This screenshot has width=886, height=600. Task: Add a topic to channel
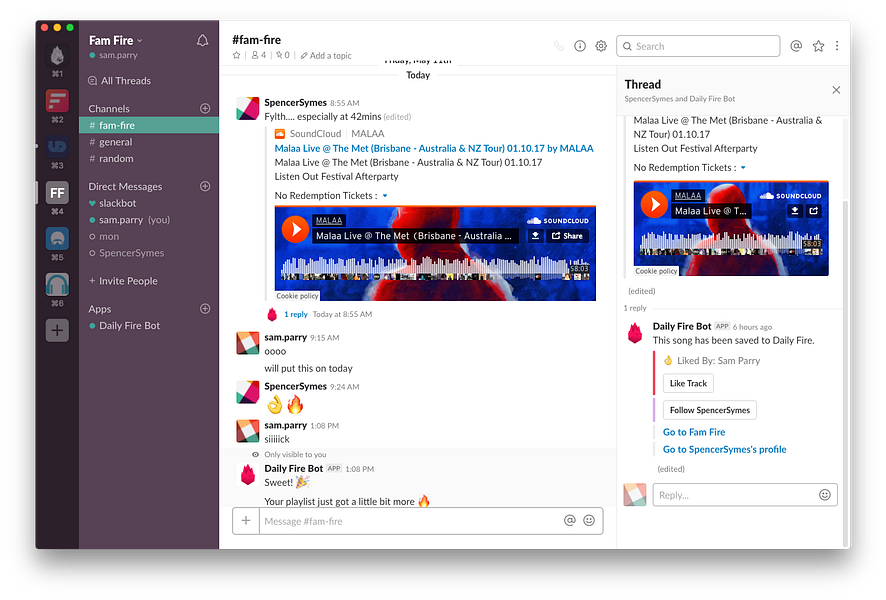point(326,55)
